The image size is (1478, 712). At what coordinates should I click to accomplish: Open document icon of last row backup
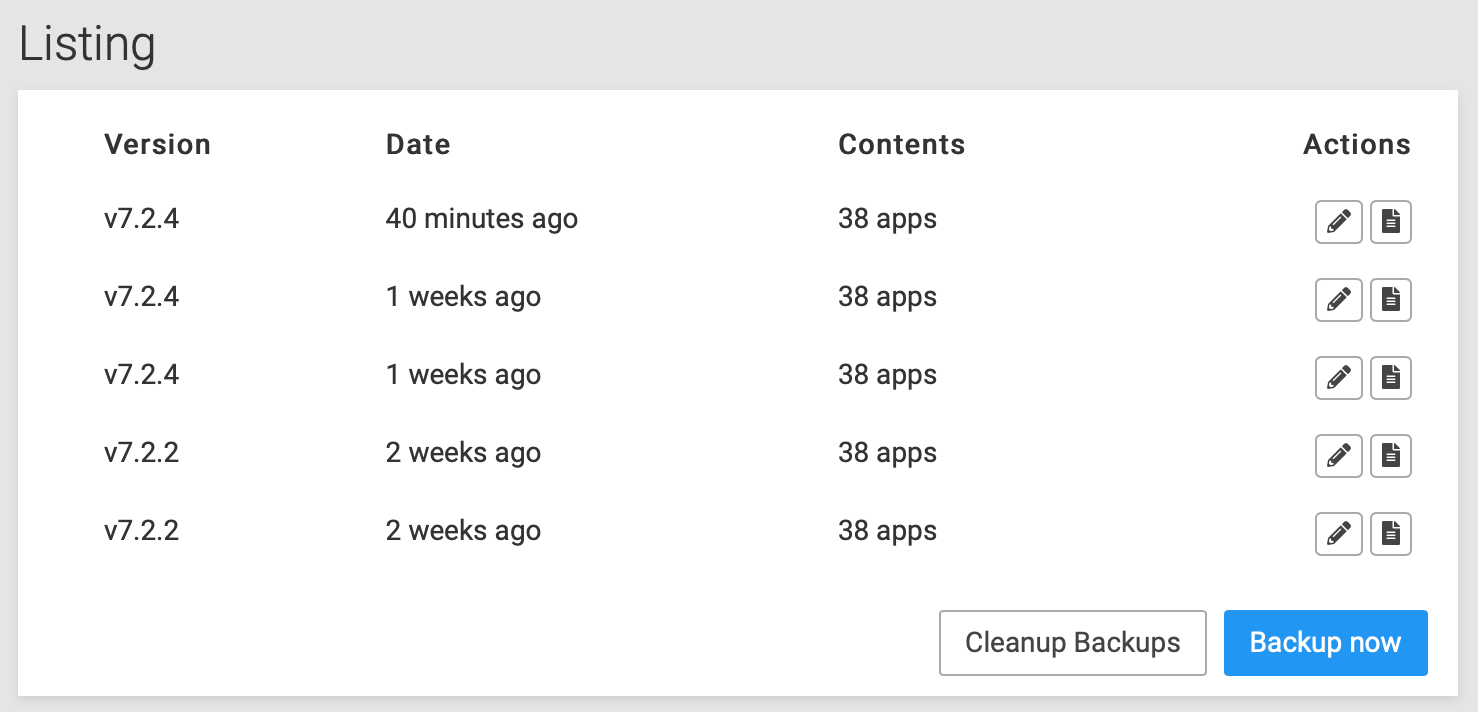tap(1390, 534)
